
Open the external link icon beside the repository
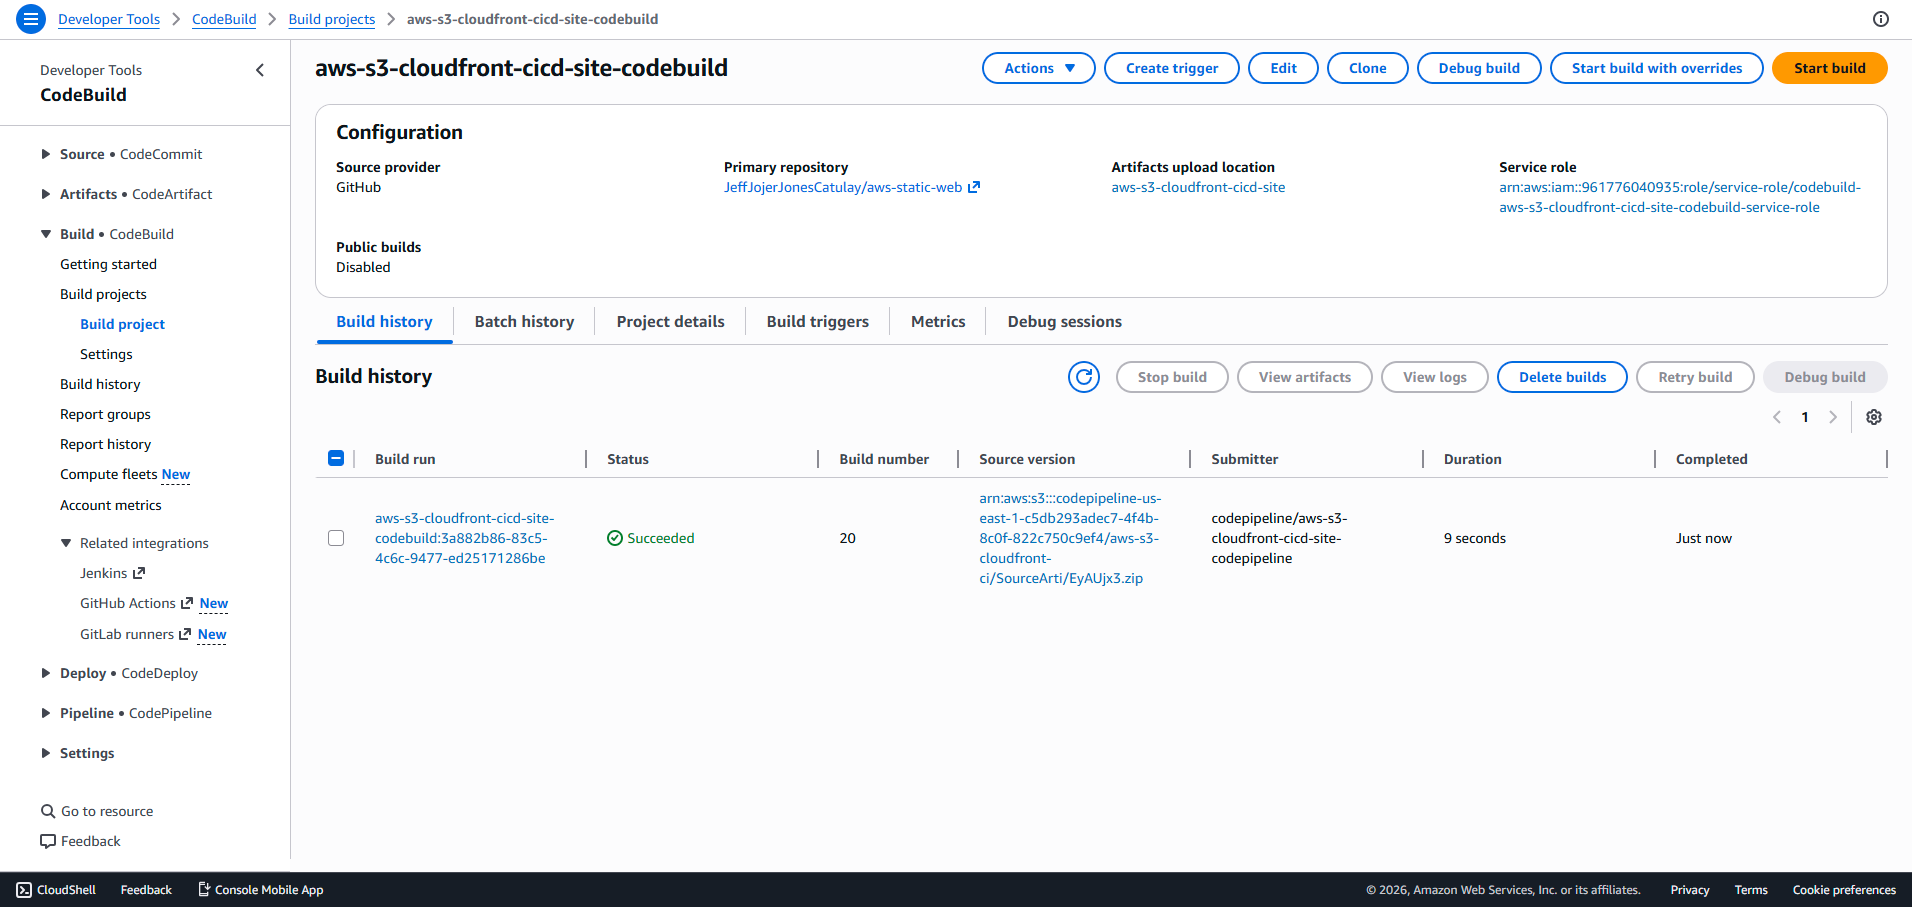click(974, 187)
